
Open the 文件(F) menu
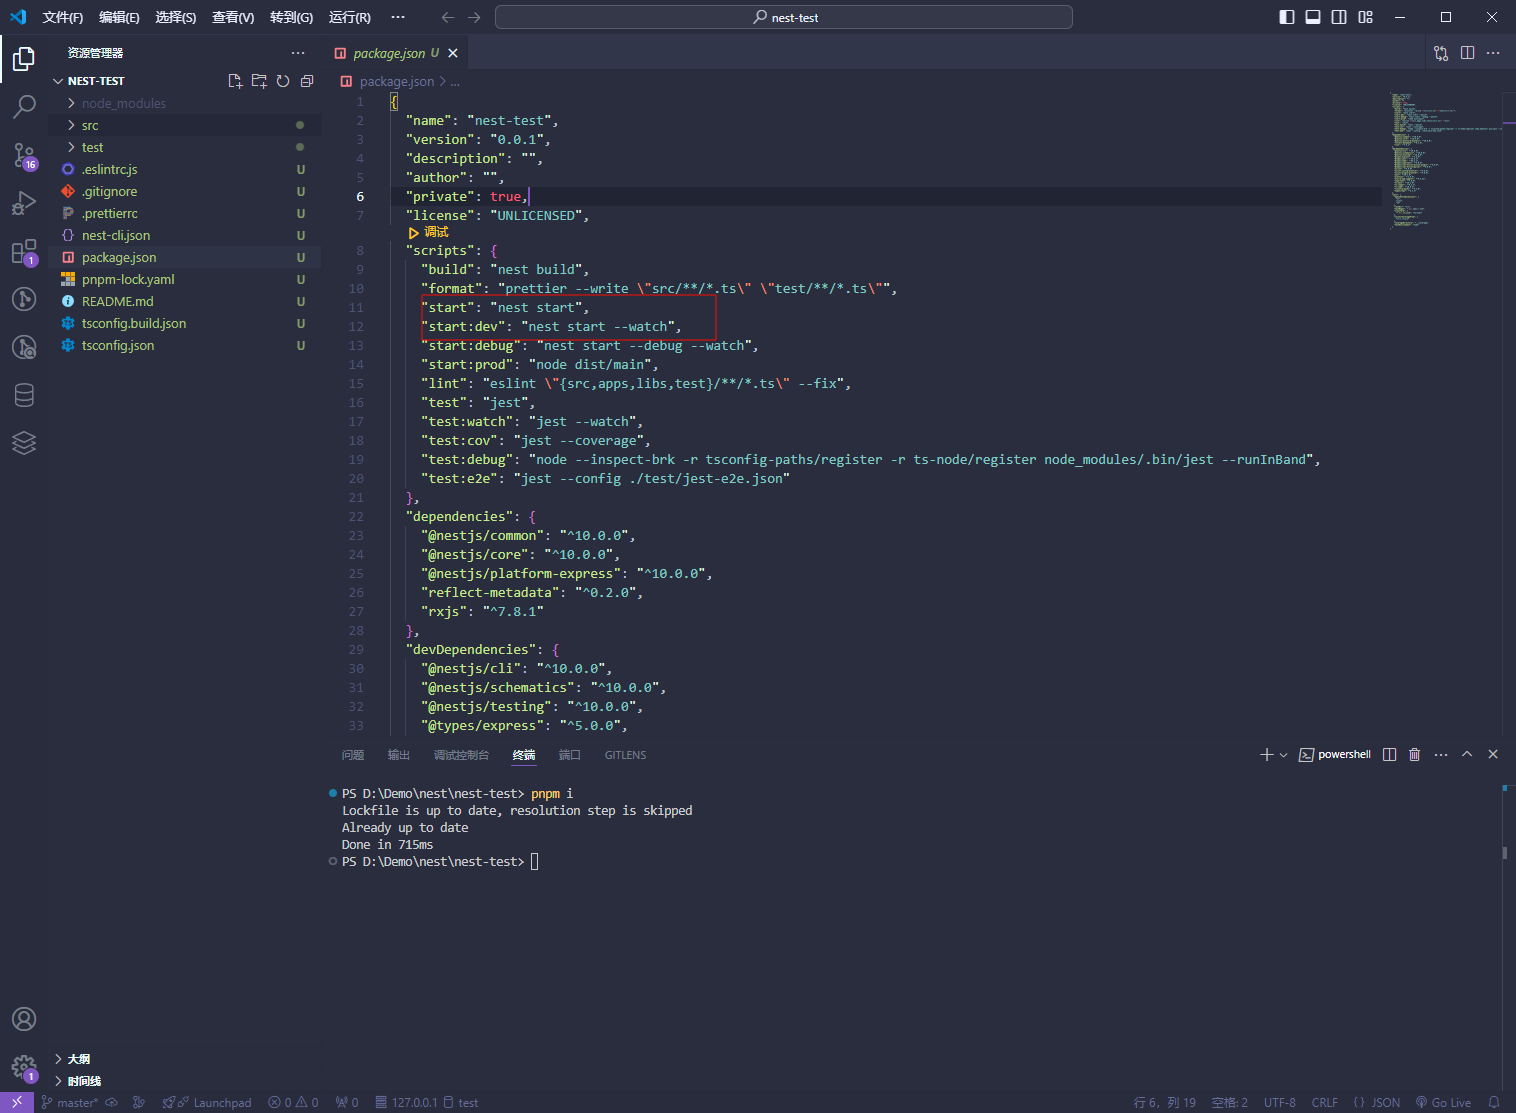click(62, 17)
